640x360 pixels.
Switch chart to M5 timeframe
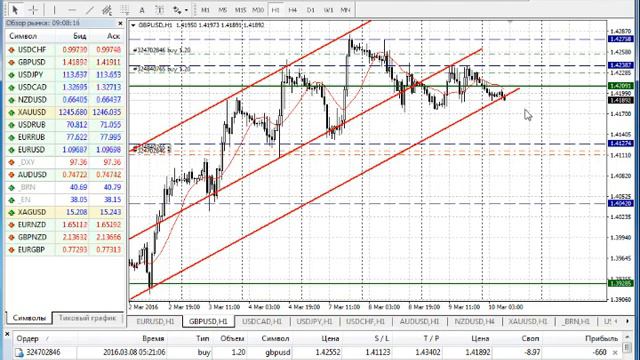pos(223,9)
